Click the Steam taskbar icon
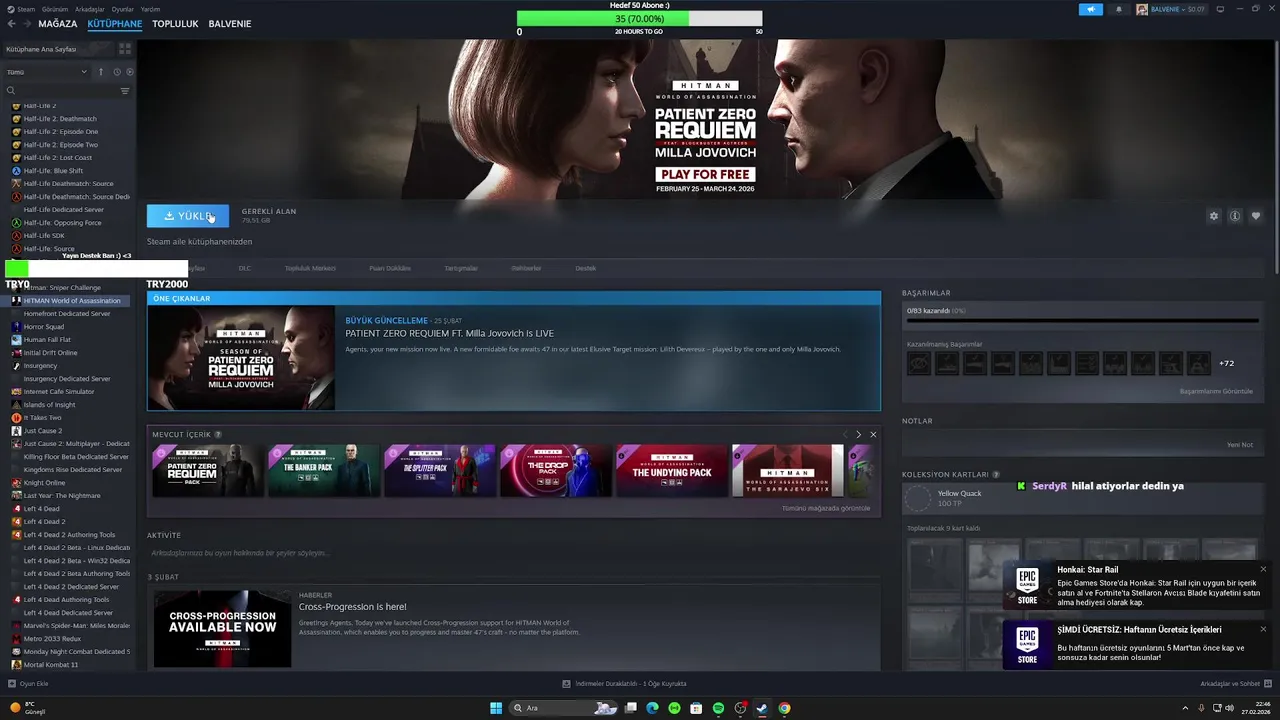The height and width of the screenshot is (720, 1280). (762, 708)
